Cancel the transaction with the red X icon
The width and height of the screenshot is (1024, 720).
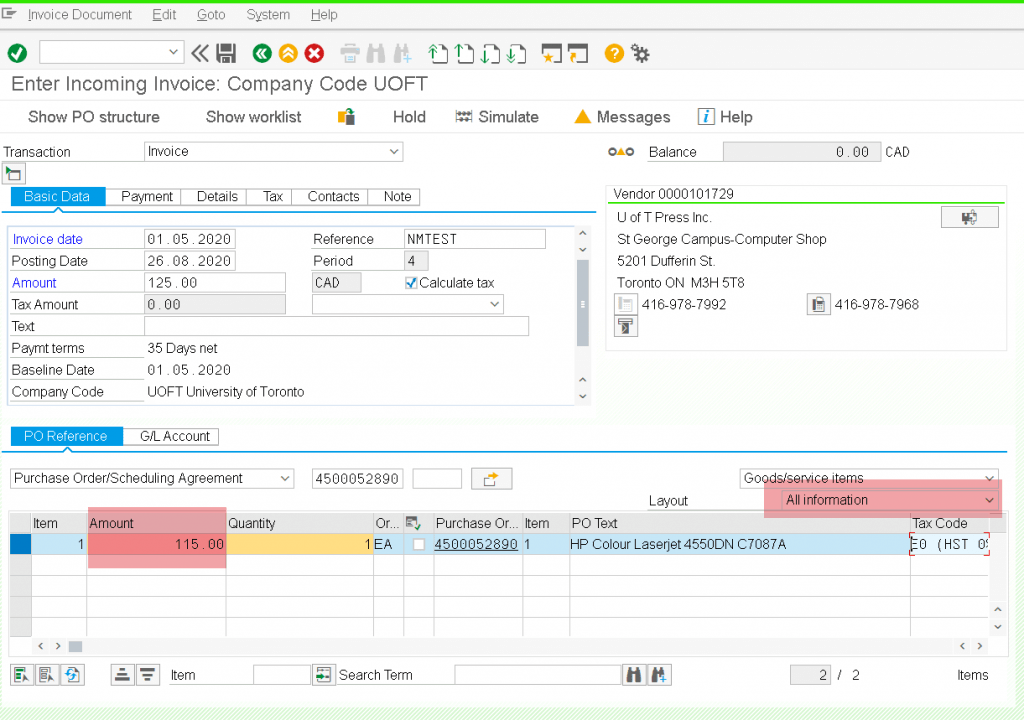(x=314, y=52)
